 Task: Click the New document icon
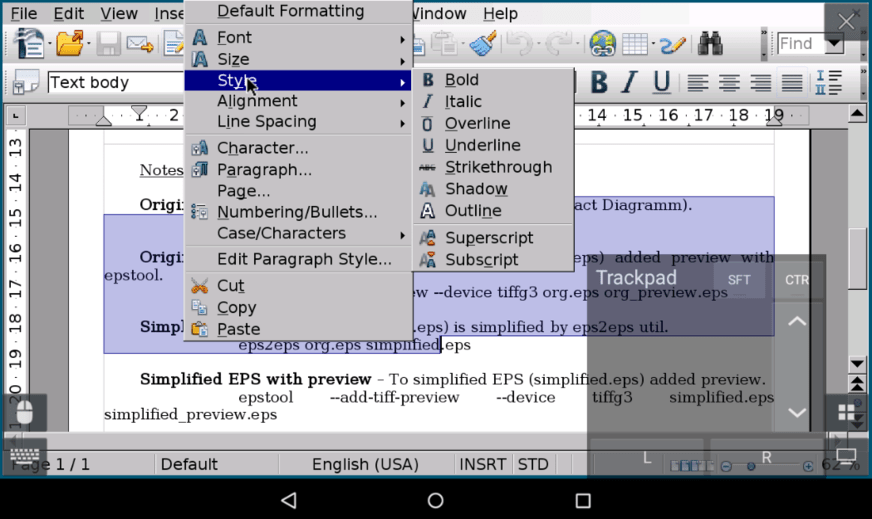[x=28, y=43]
